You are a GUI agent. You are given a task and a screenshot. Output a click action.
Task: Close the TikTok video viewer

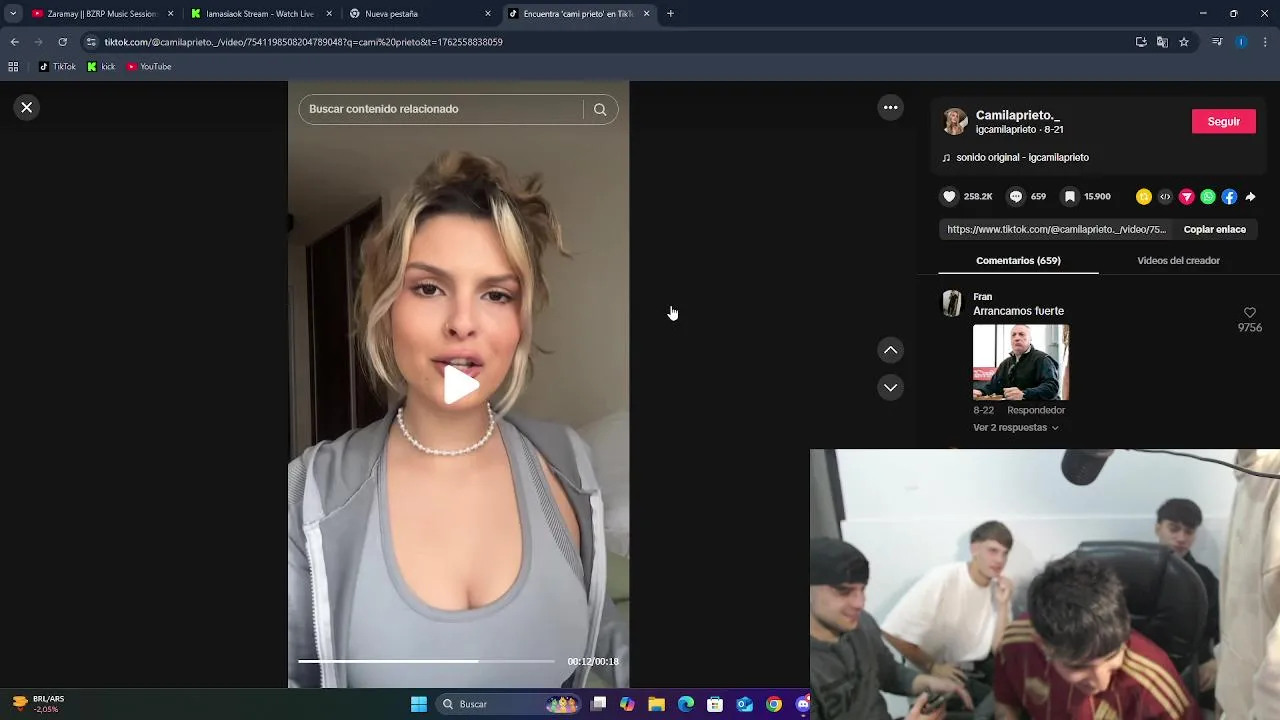click(27, 107)
